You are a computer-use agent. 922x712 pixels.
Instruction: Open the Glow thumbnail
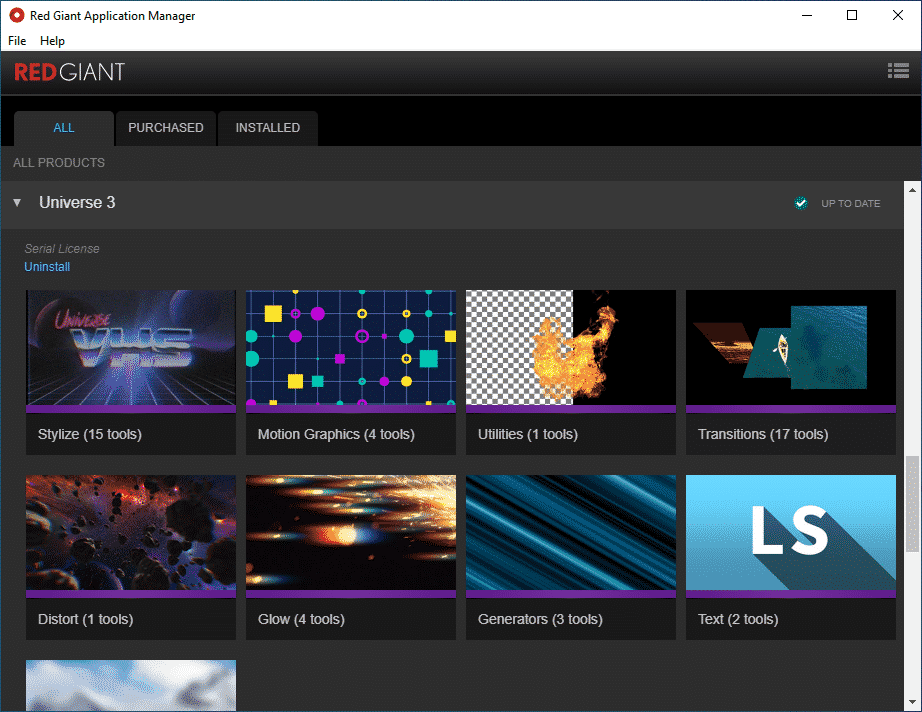click(x=351, y=533)
